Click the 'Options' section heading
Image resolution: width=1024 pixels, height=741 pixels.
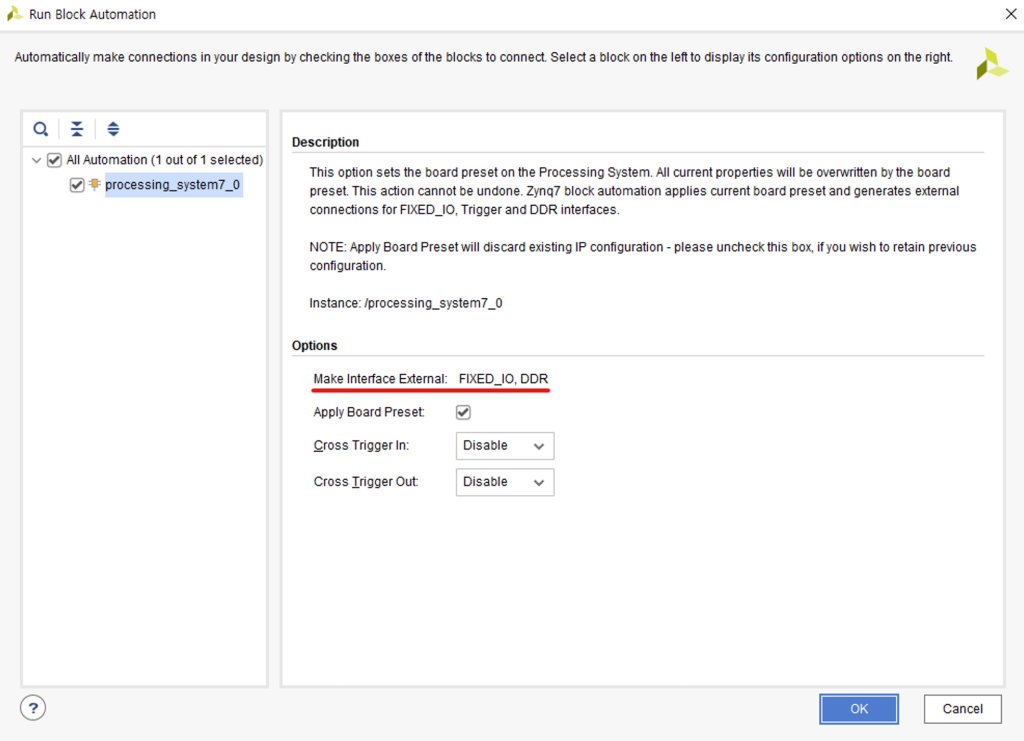(314, 345)
